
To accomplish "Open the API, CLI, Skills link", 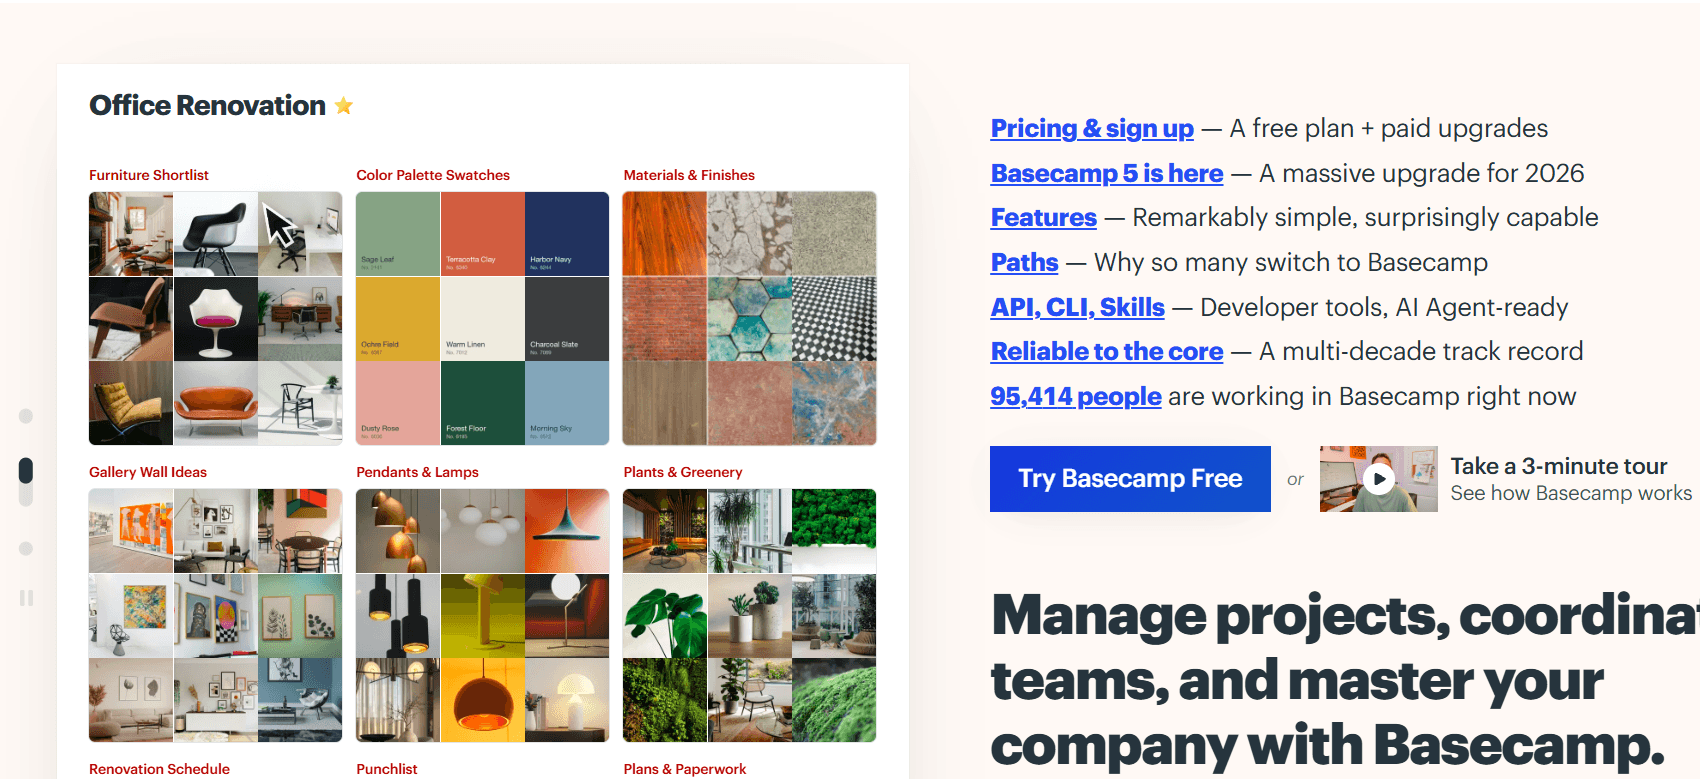I will tap(1077, 307).
